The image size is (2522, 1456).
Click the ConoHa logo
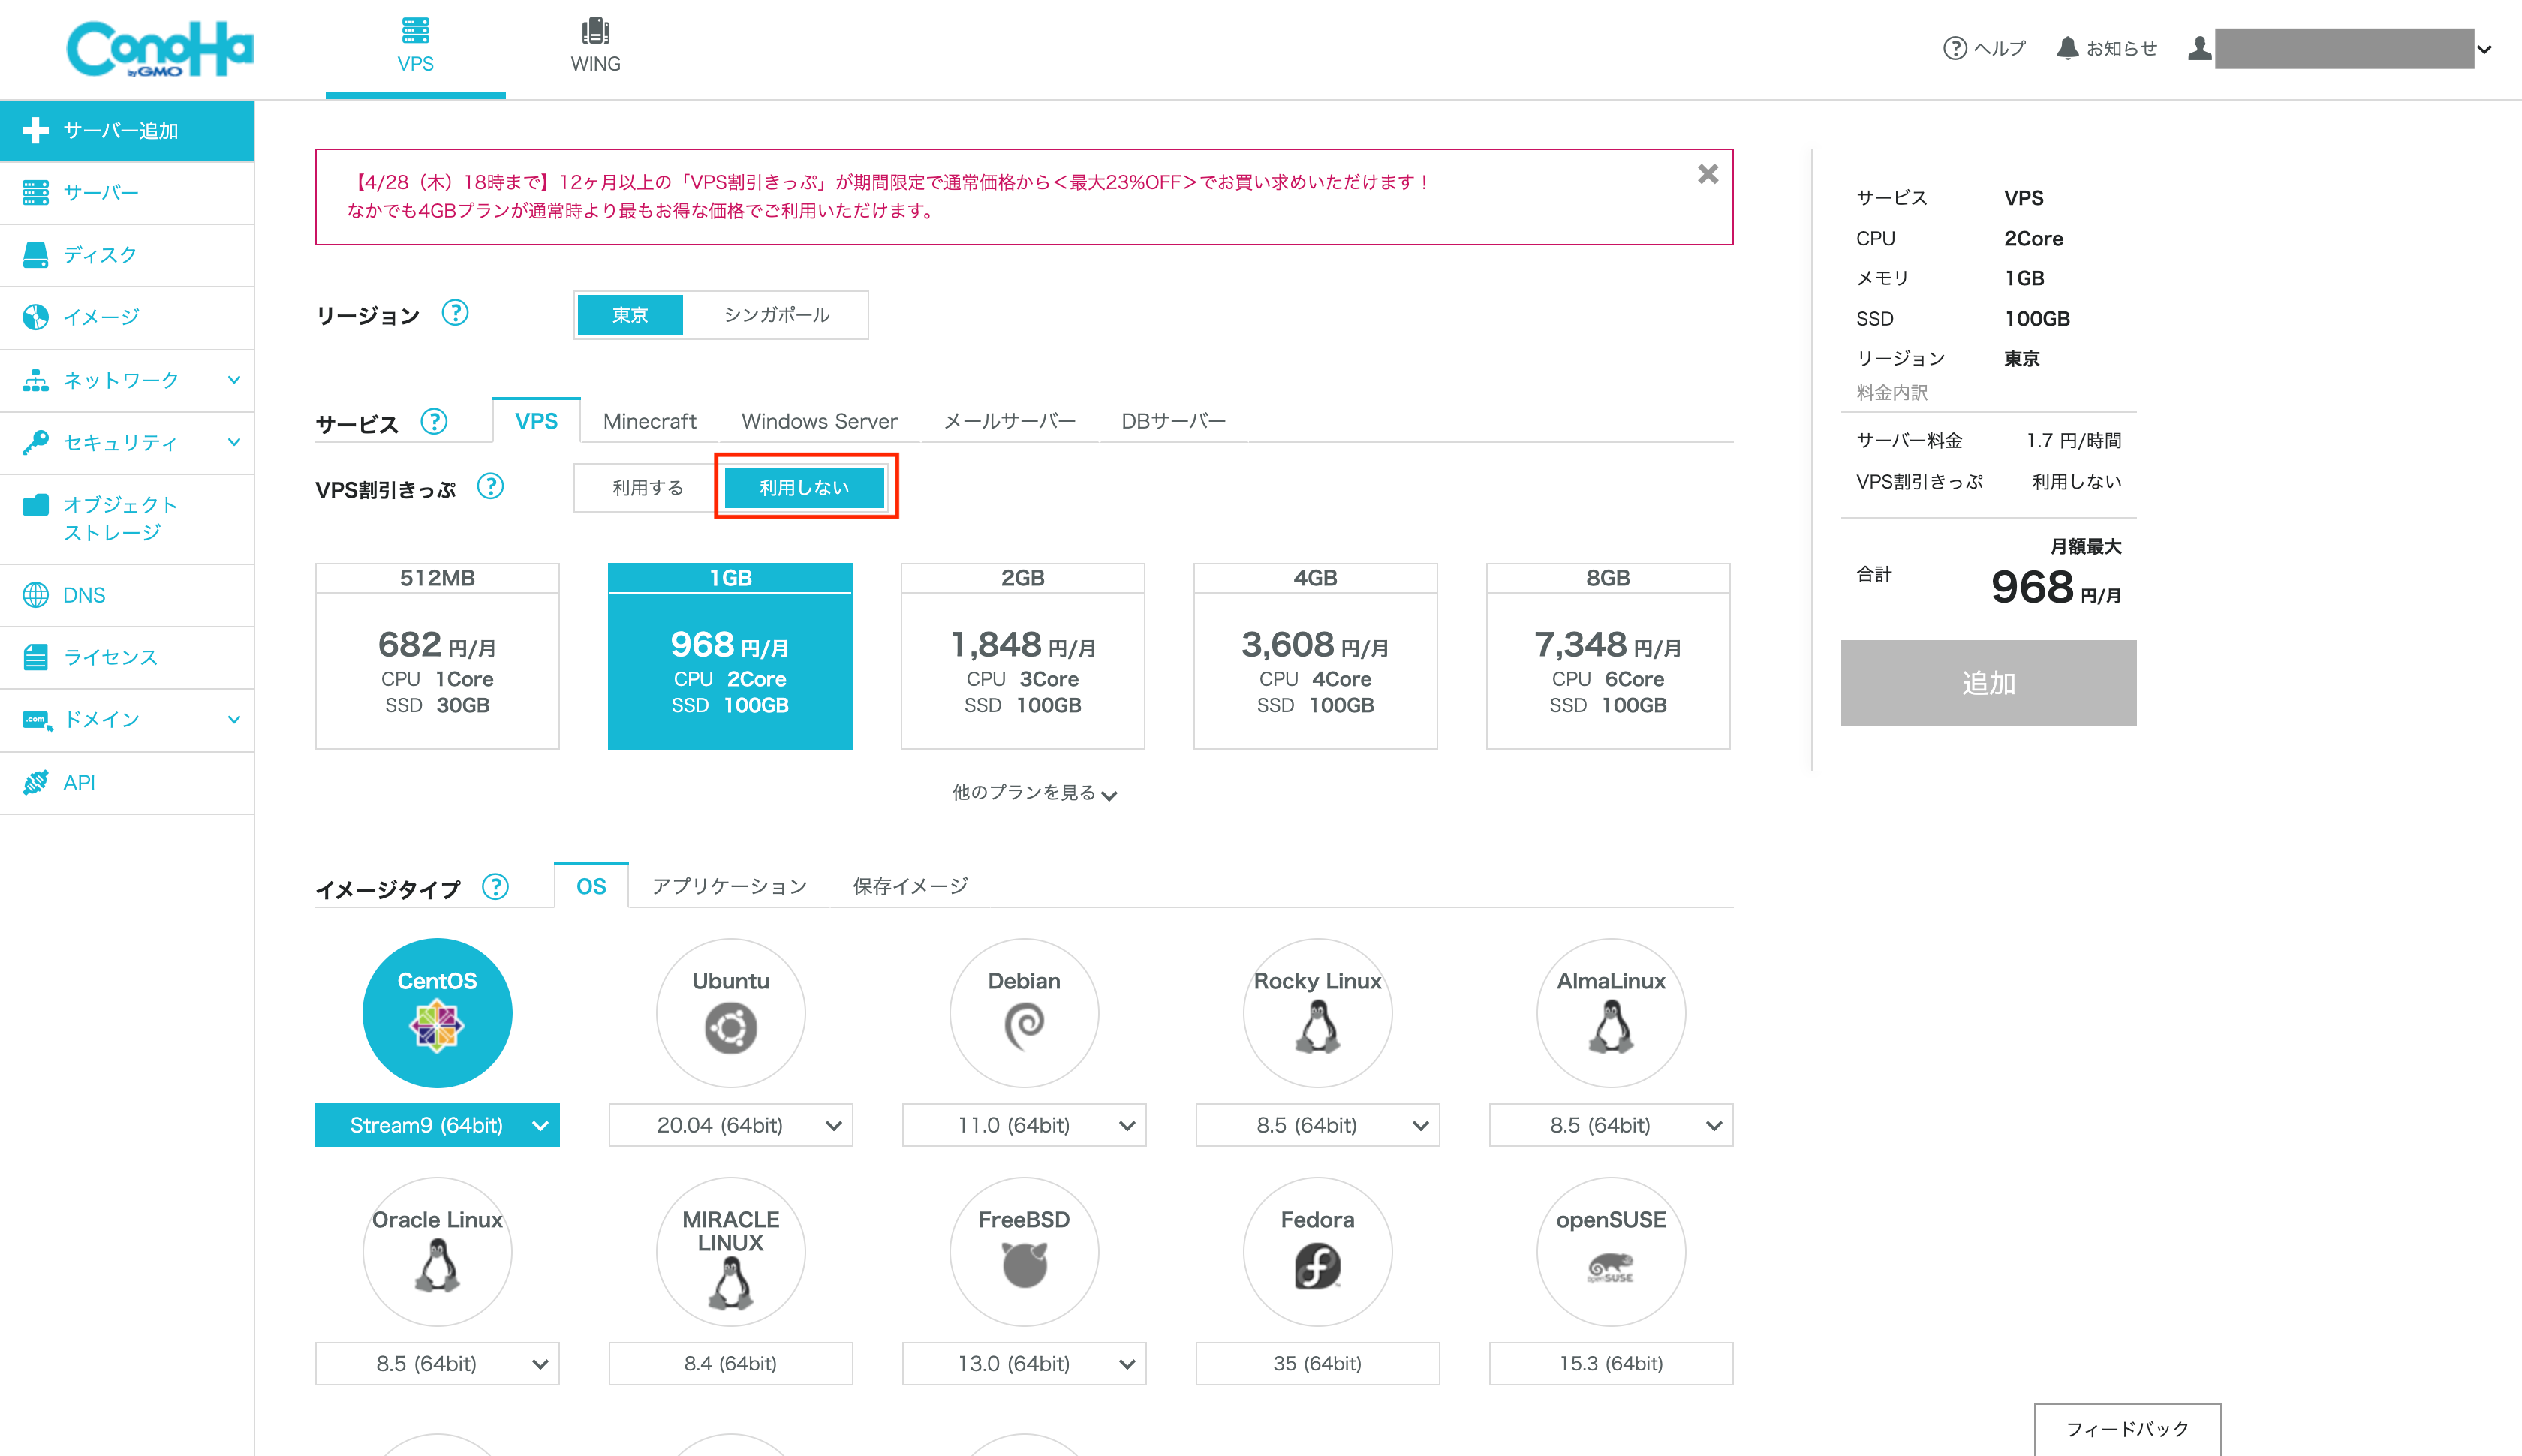click(x=160, y=49)
